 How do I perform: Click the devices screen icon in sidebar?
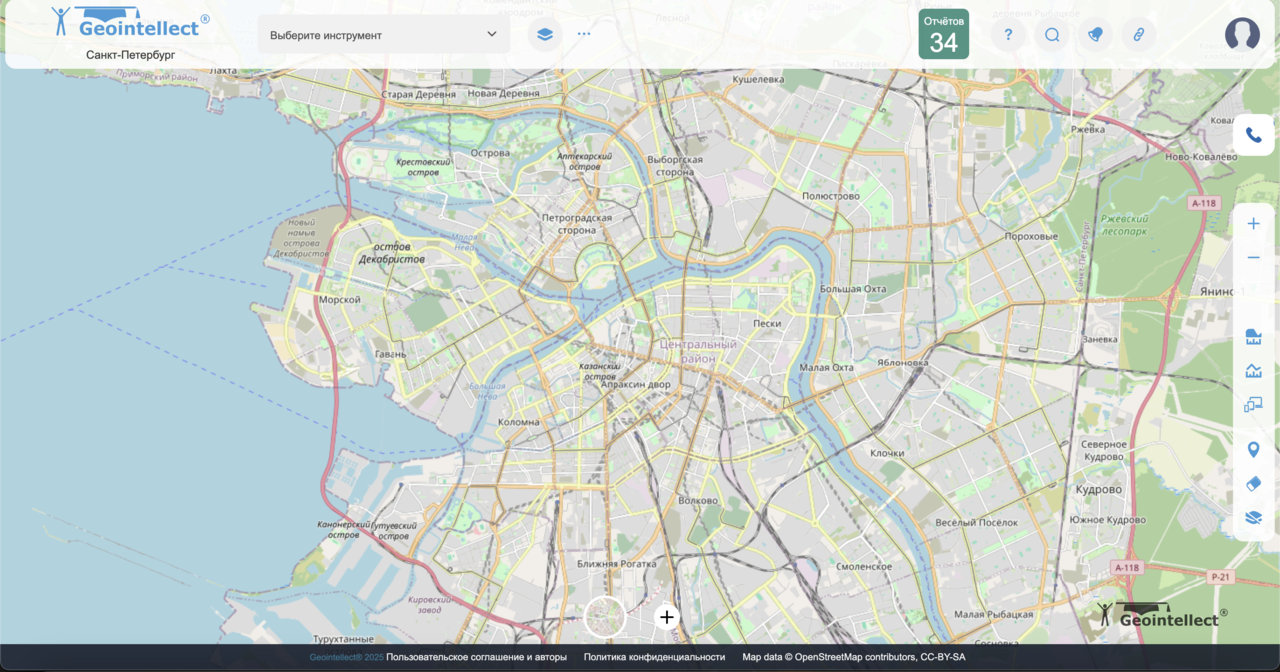1253,405
